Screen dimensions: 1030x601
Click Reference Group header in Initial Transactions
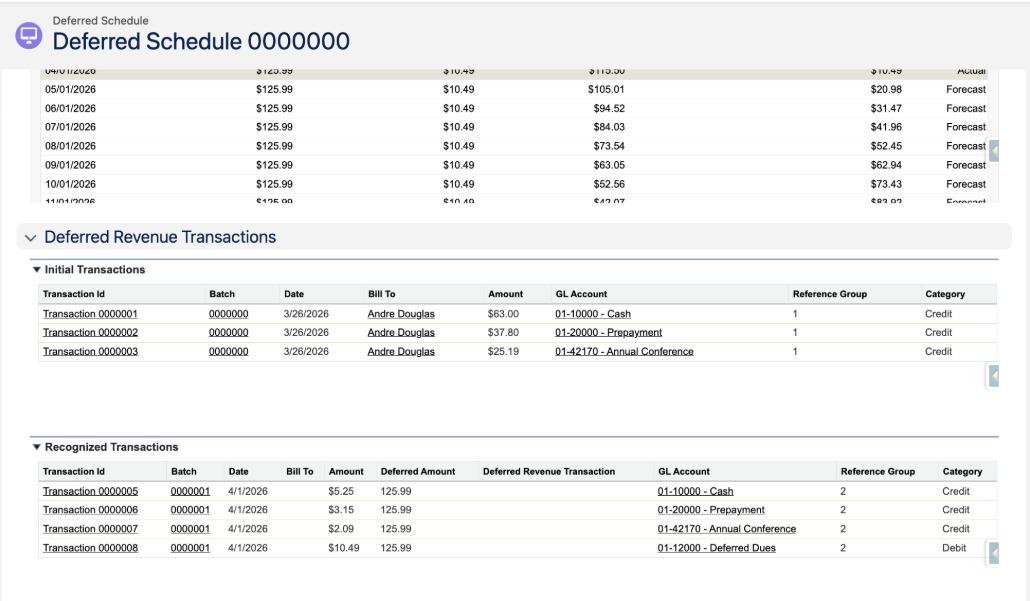coord(830,294)
